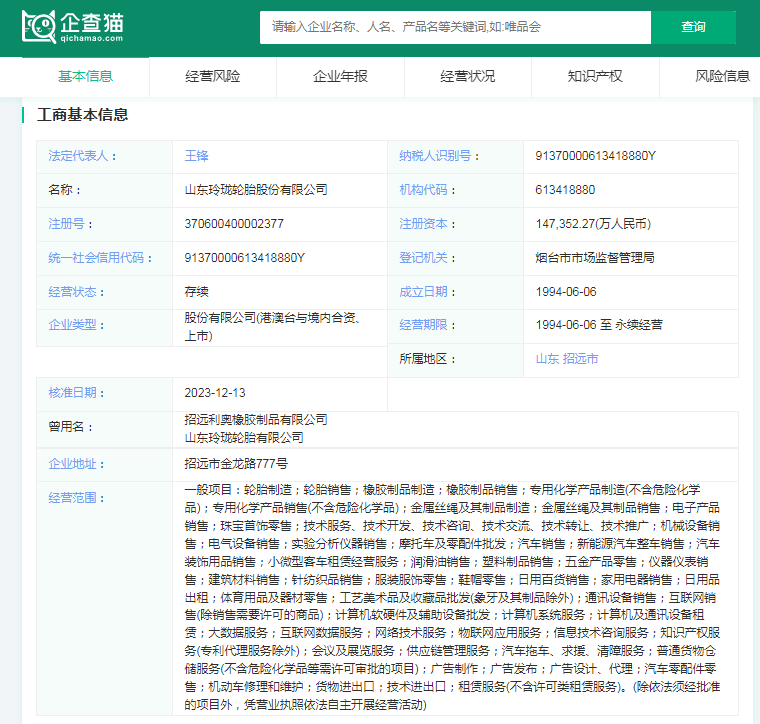
Task: Click the 工商基本信息 section heading
Action: click(x=83, y=115)
